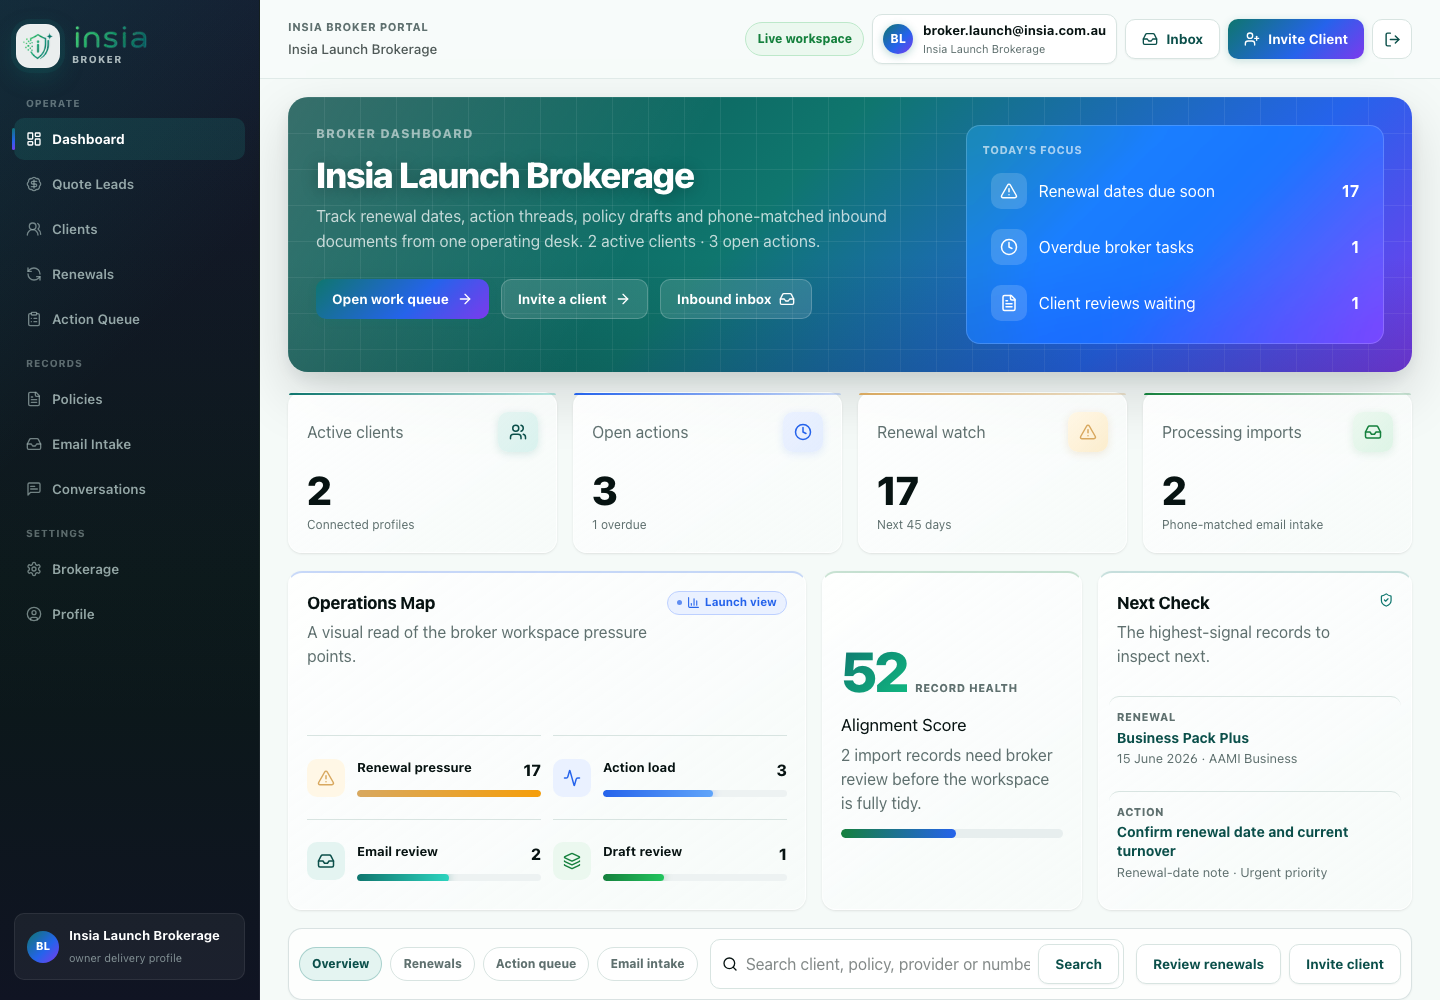The width and height of the screenshot is (1440, 1000).
Task: Select the Overview tab
Action: pyautogui.click(x=340, y=964)
